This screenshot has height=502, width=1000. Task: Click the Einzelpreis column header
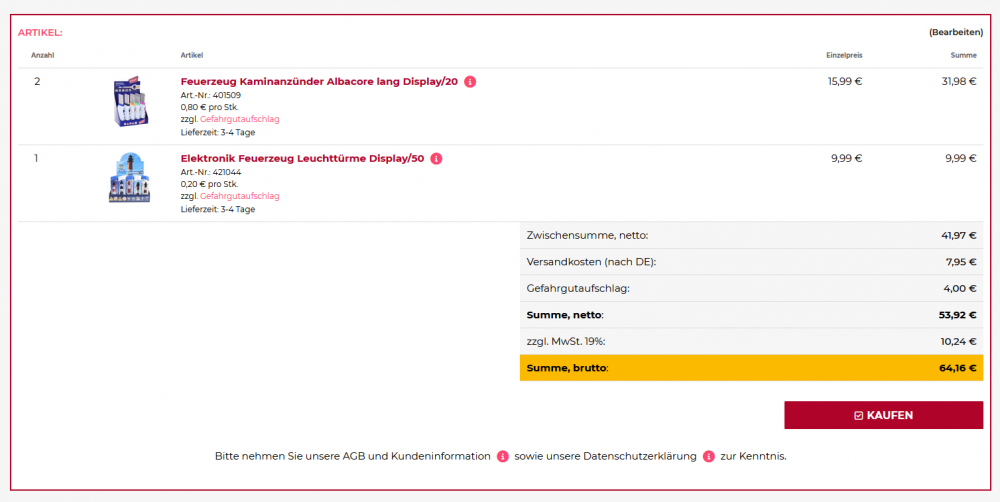843,55
